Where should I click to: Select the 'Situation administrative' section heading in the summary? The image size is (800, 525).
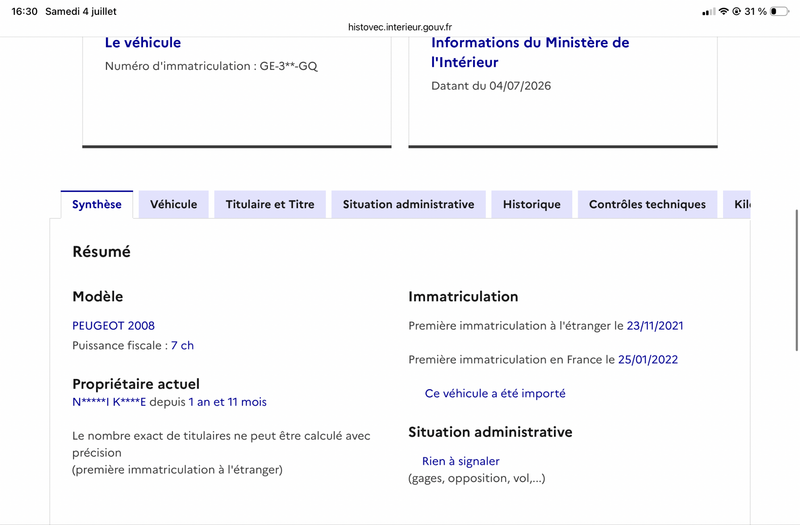(x=490, y=432)
